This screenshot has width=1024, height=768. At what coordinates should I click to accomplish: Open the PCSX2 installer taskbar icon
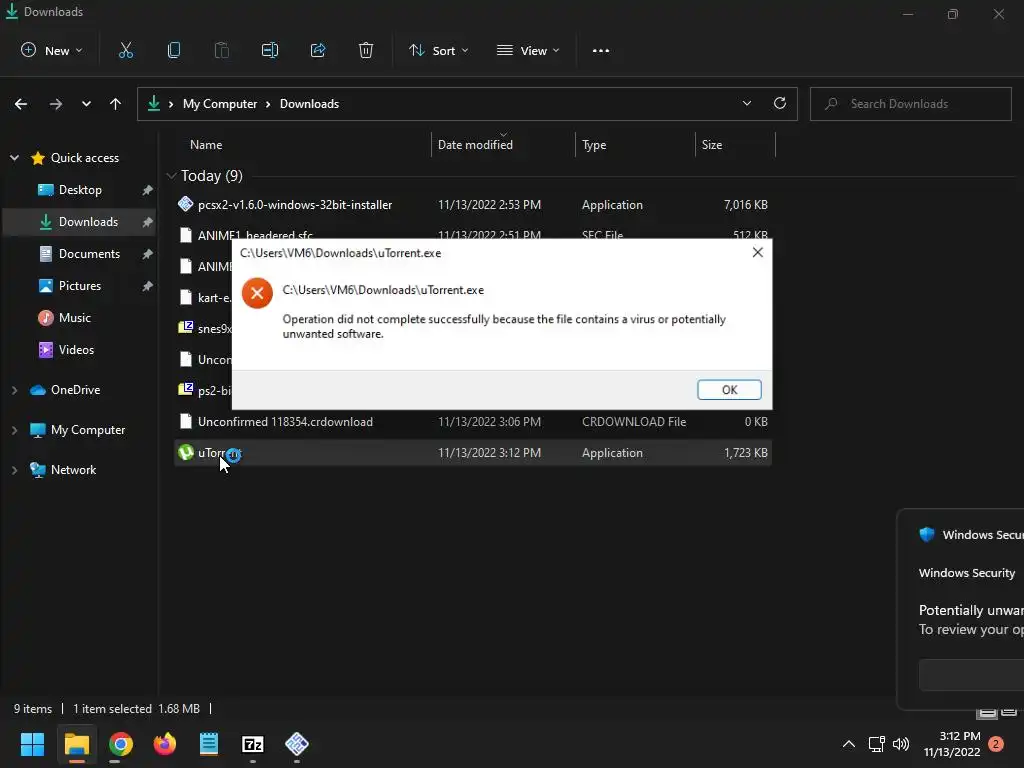297,744
